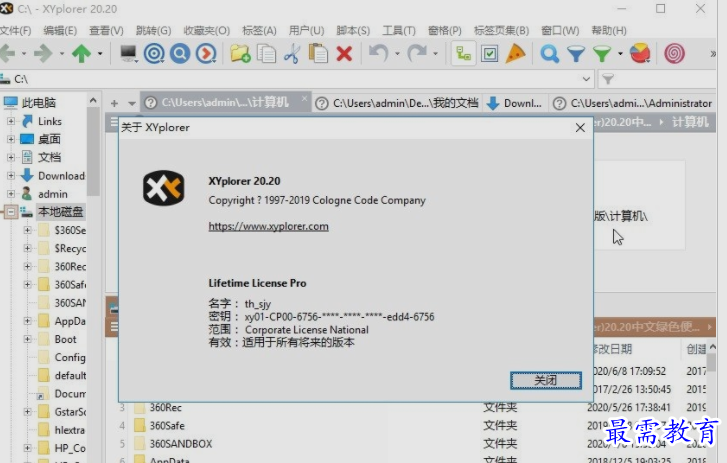Click the pink spiral icon in the toolbar
This screenshot has height=463, width=727.
[674, 54]
